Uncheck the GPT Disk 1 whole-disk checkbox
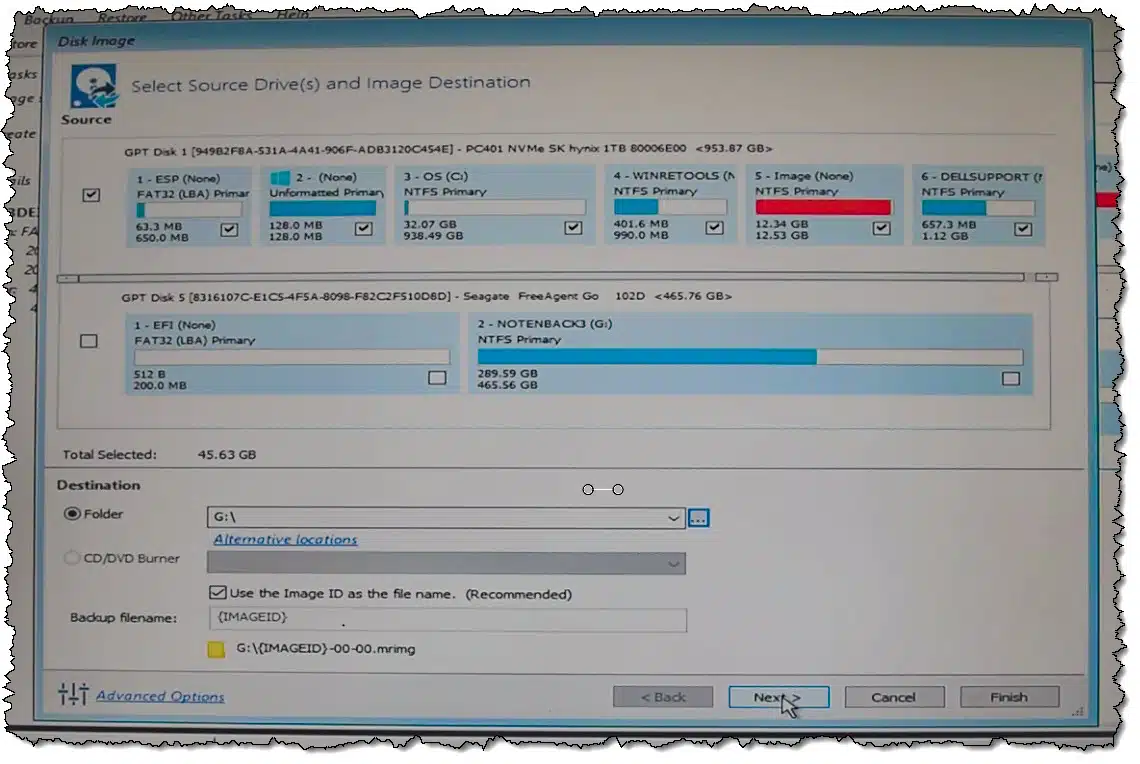This screenshot has width=1140, height=764. [x=91, y=194]
